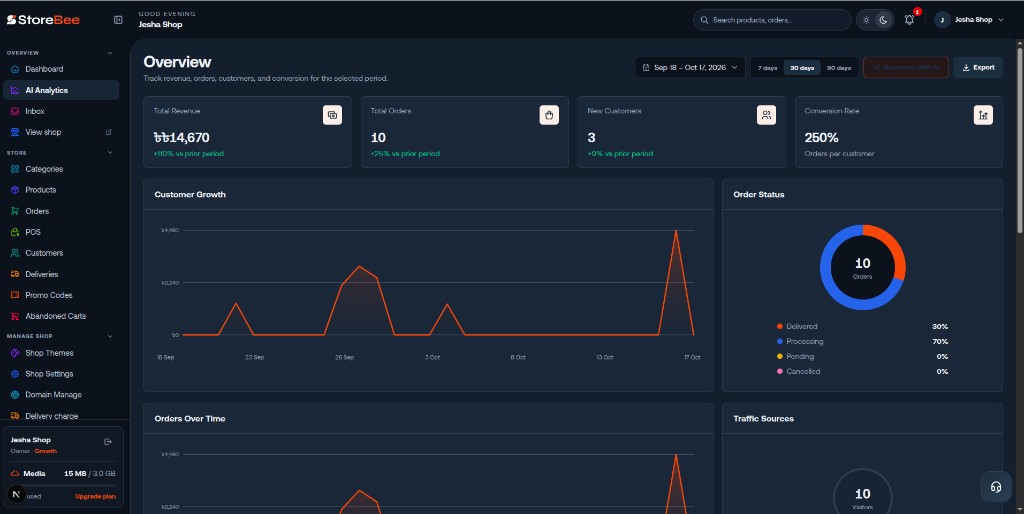This screenshot has width=1024, height=514.
Task: Open the notifications bell
Action: [909, 20]
